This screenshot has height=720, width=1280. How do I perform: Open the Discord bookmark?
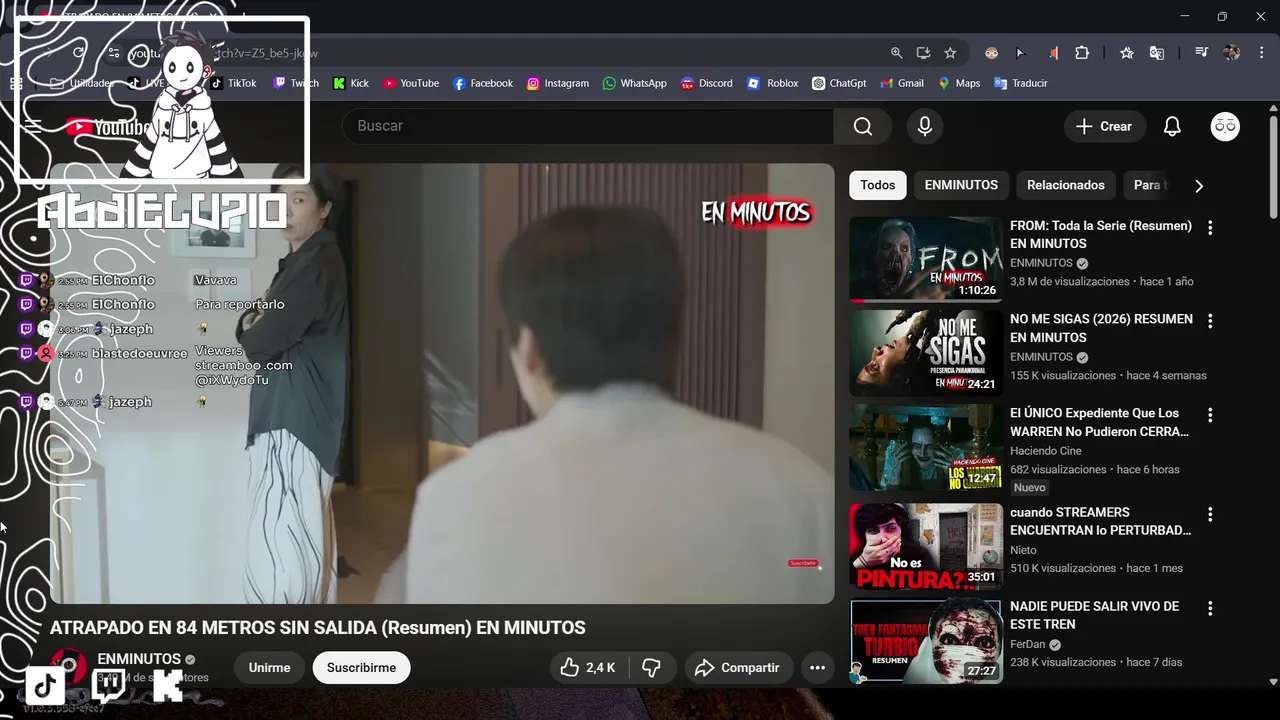(707, 83)
